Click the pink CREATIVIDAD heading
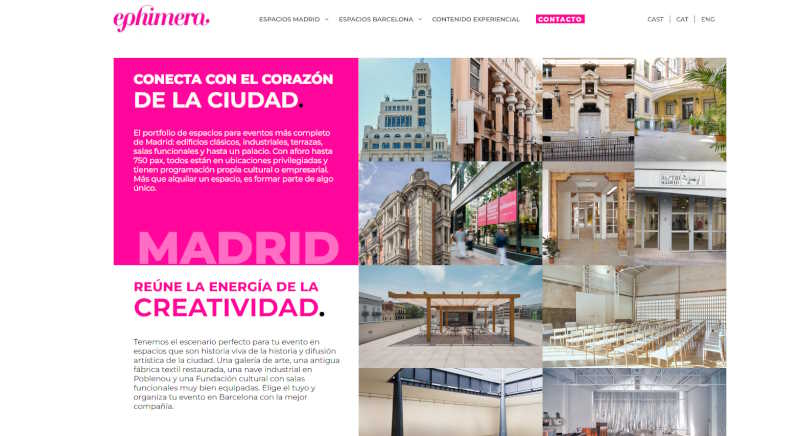800x436 pixels. [226, 307]
